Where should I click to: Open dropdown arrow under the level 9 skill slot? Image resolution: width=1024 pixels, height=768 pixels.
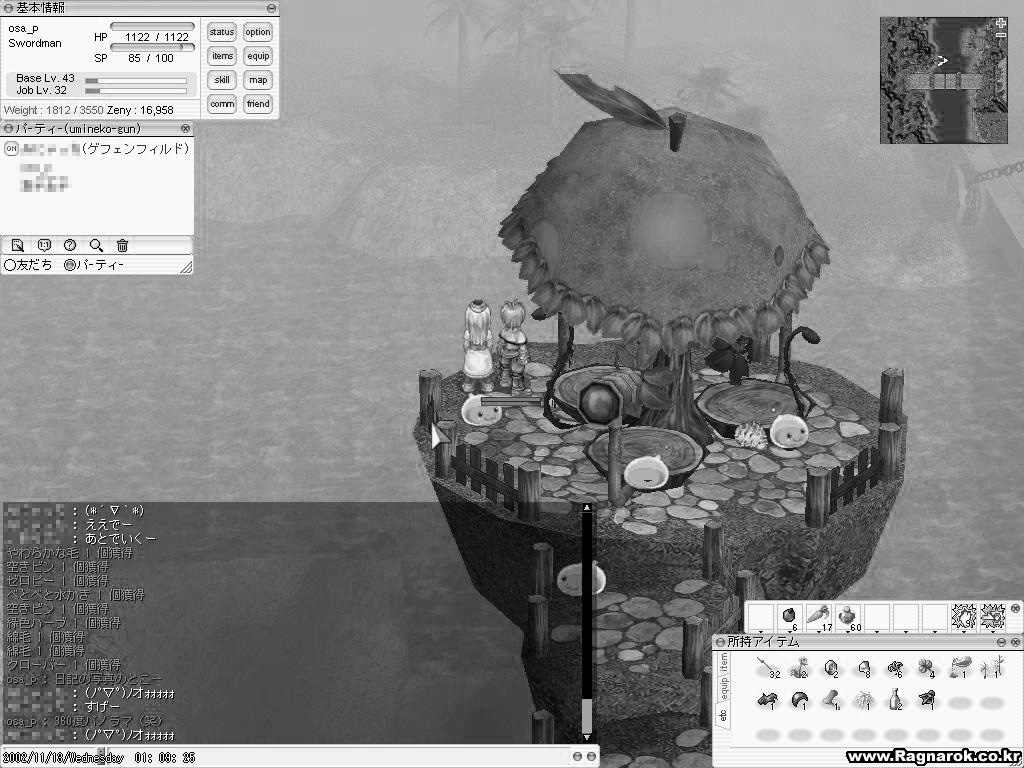(x=963, y=632)
